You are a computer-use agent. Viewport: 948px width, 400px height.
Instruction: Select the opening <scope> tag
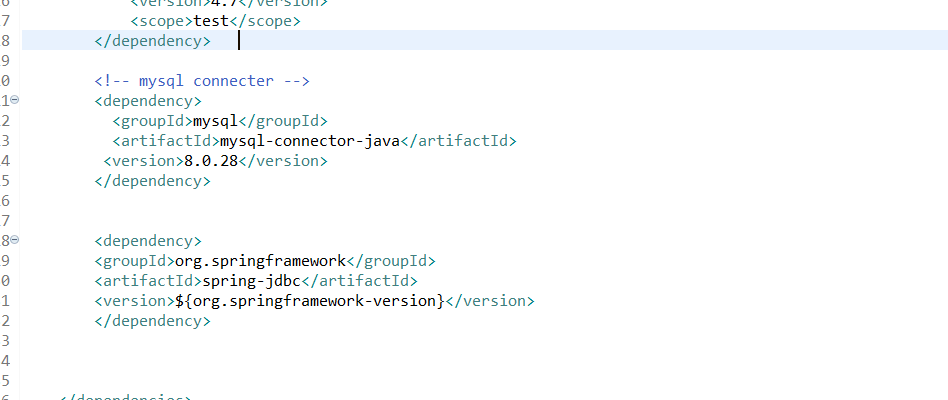[162, 21]
